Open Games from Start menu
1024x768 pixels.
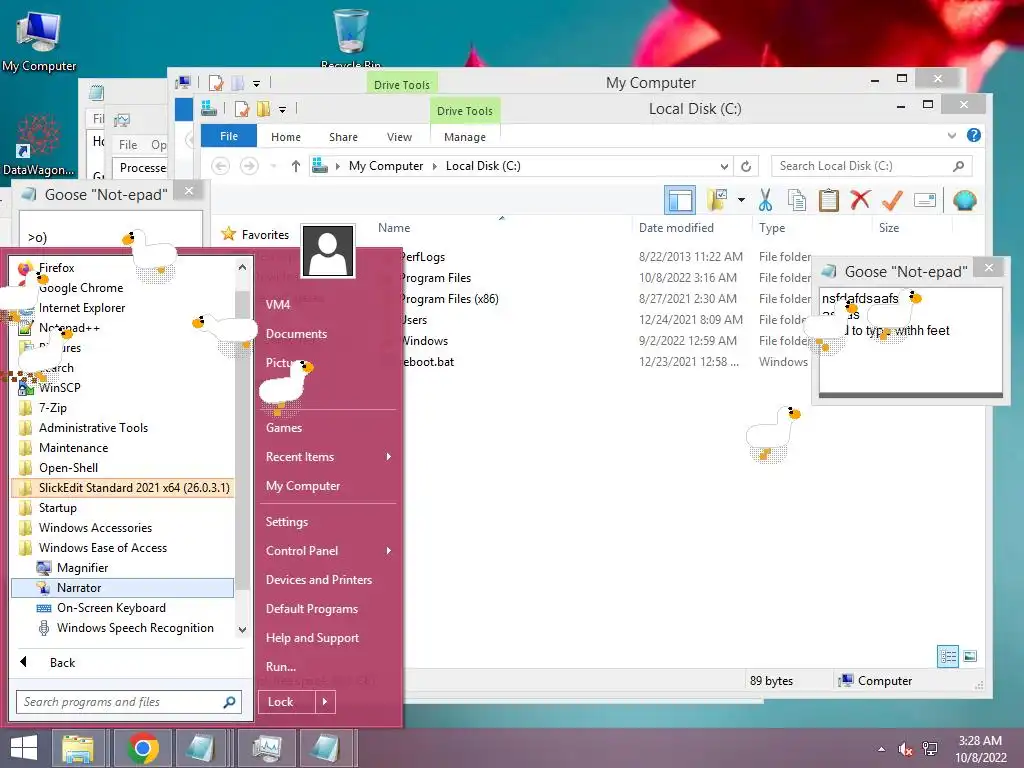pyautogui.click(x=283, y=428)
